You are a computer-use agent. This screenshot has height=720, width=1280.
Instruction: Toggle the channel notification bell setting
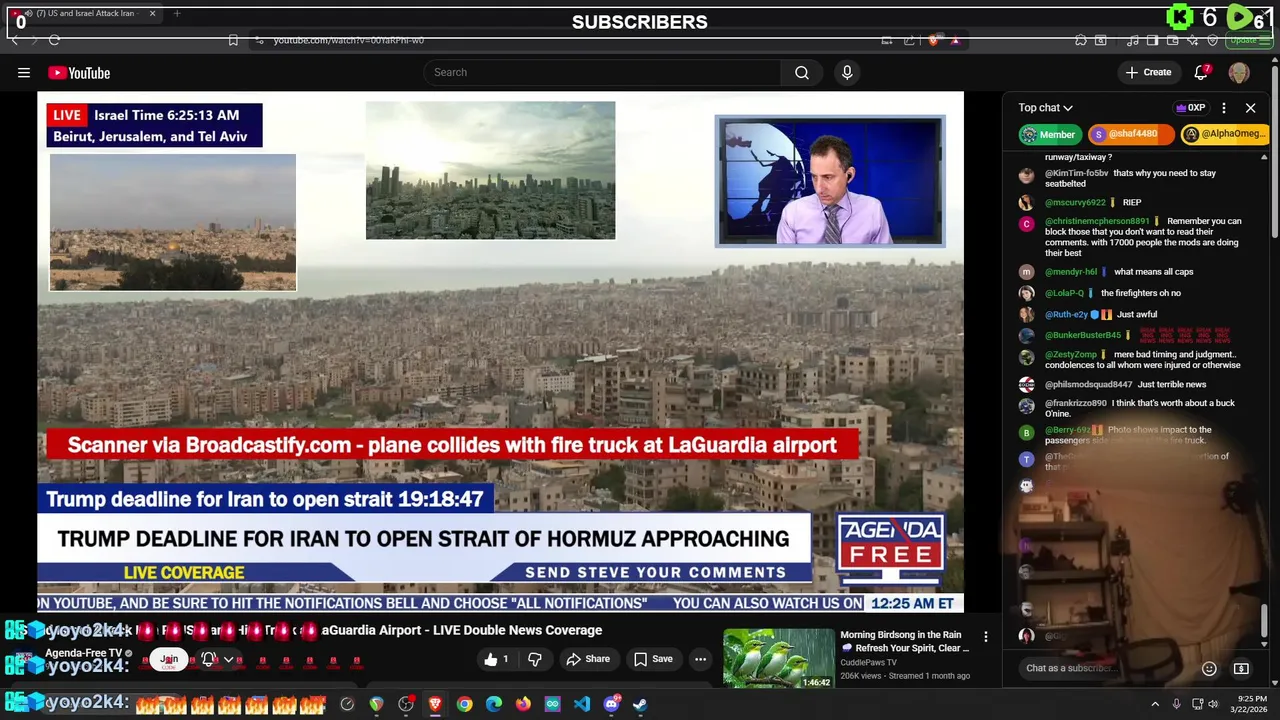point(208,659)
